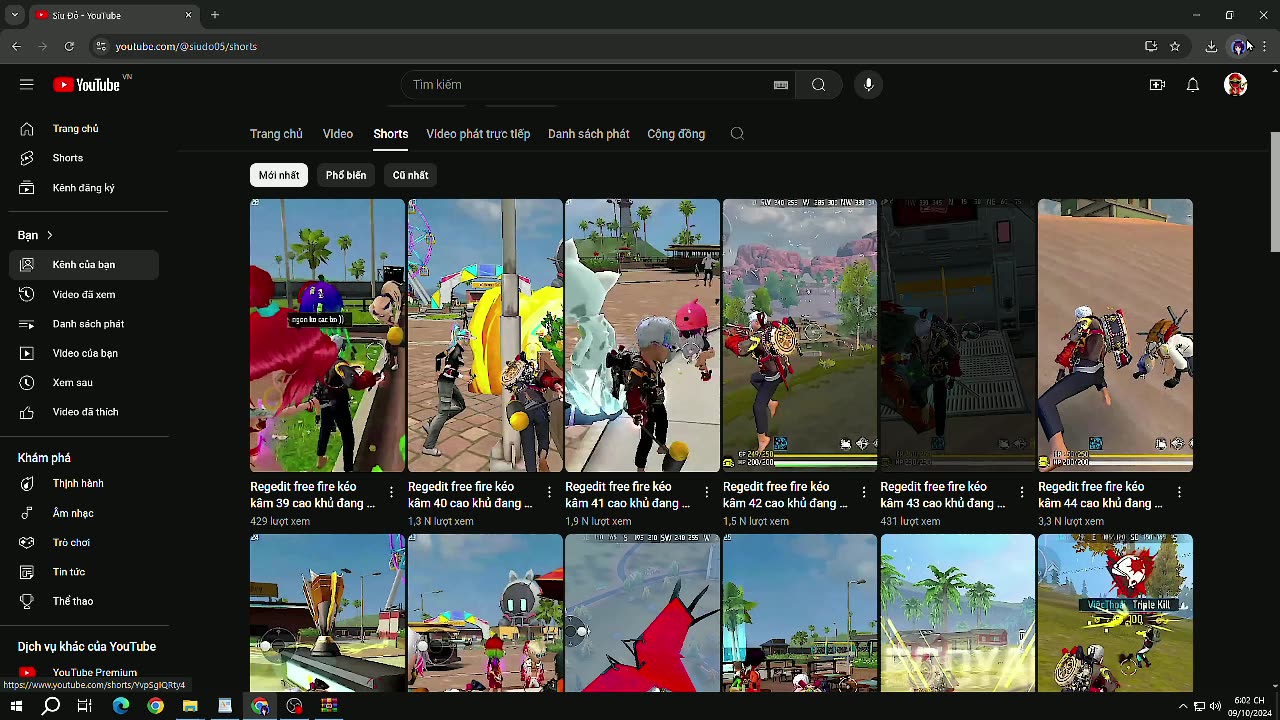The height and width of the screenshot is (720, 1280).
Task: Open the kâm 44 short thumbnail
Action: (1115, 335)
